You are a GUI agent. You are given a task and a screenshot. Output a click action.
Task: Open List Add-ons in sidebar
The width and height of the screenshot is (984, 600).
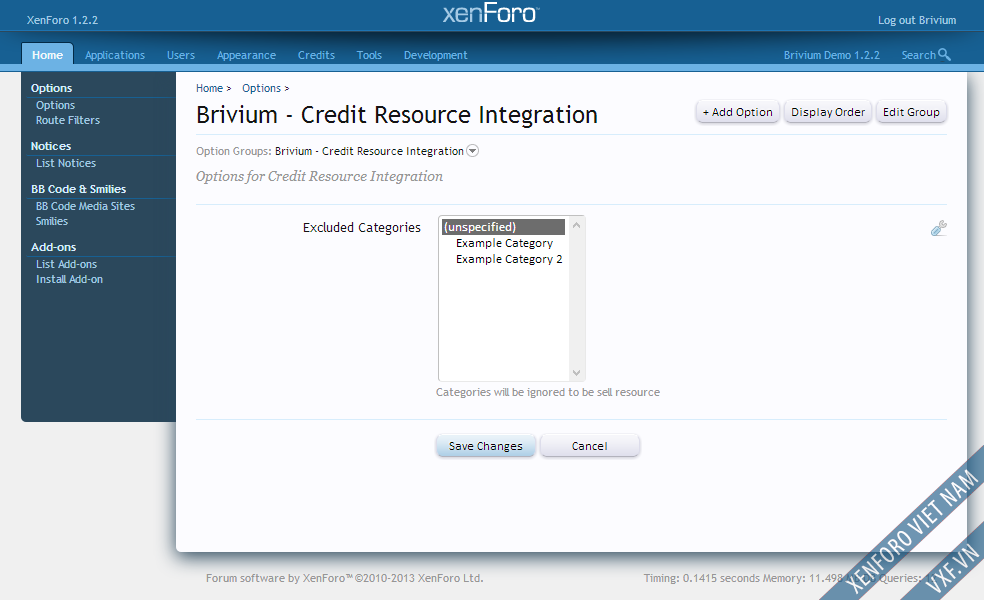67,264
